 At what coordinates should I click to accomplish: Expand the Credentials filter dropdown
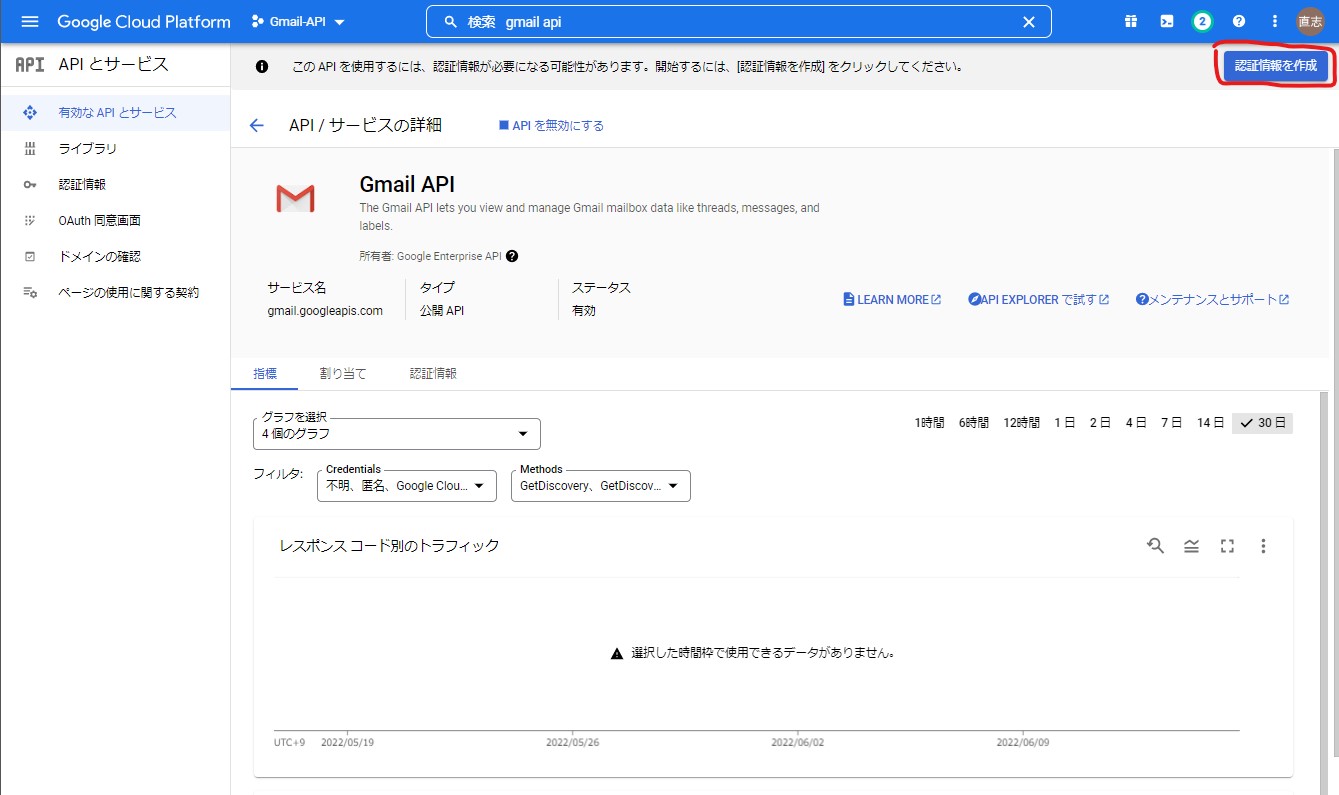coord(407,486)
